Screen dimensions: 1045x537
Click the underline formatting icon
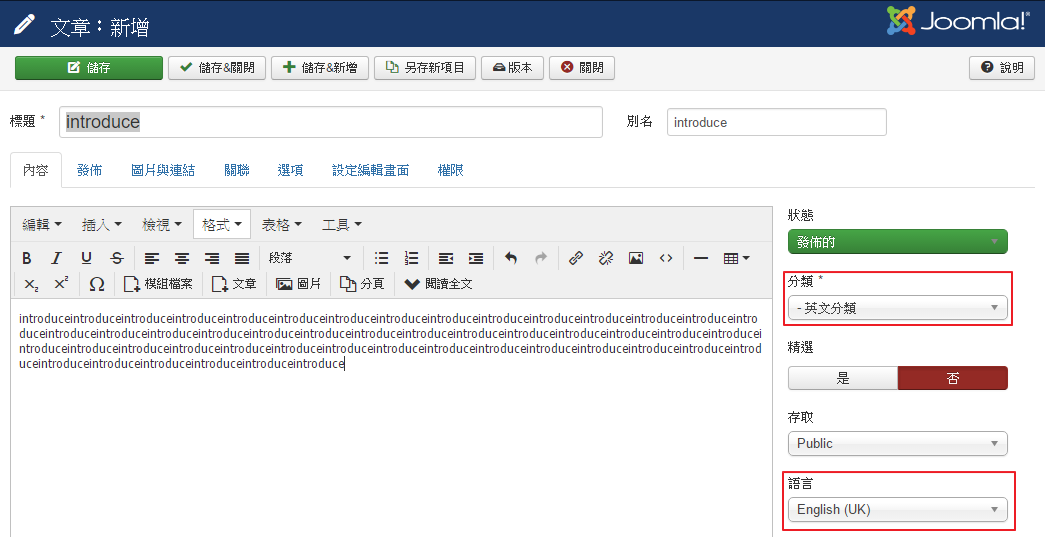pyautogui.click(x=87, y=258)
